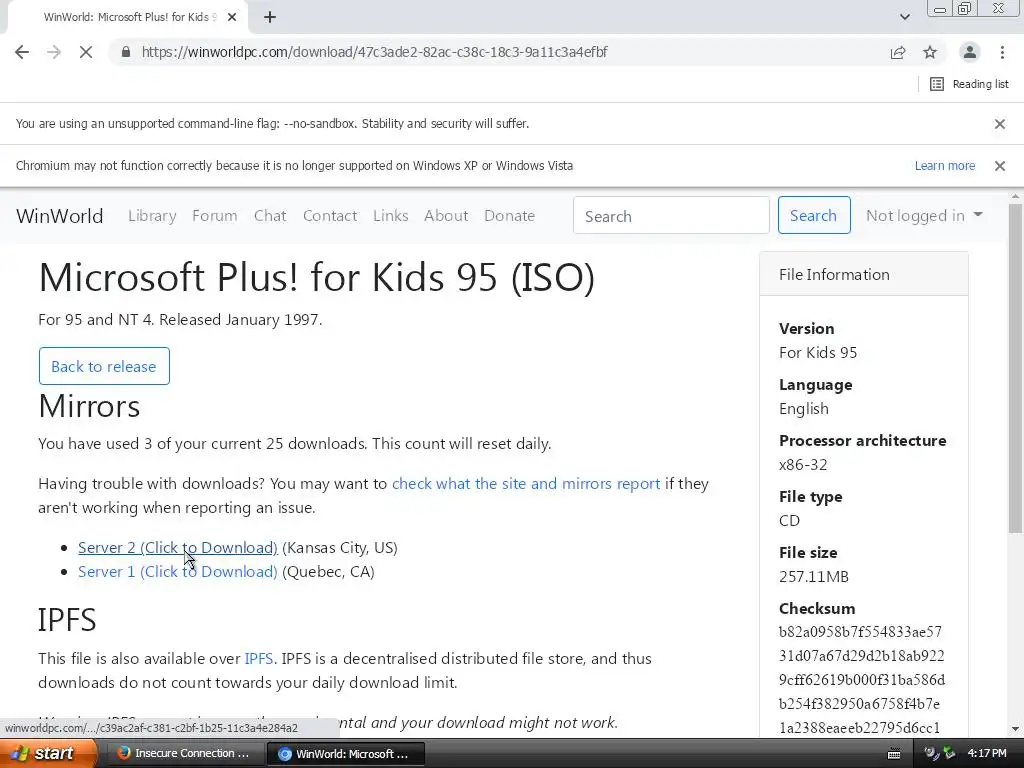Select the File Information panel header
This screenshot has width=1024, height=768.
[863, 274]
